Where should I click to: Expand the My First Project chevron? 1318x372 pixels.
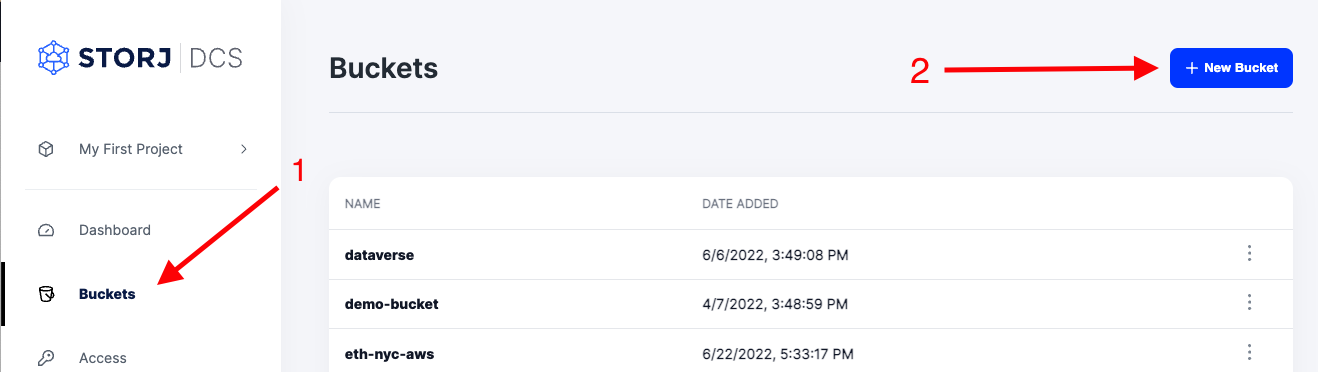243,149
